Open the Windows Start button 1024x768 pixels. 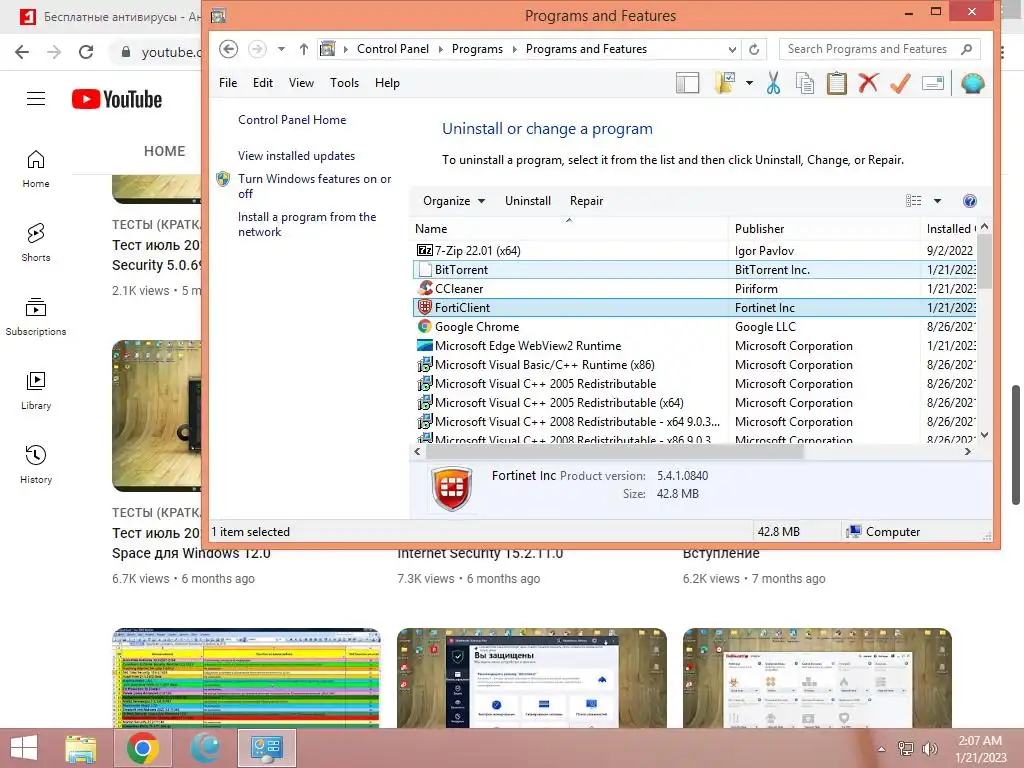pos(24,748)
